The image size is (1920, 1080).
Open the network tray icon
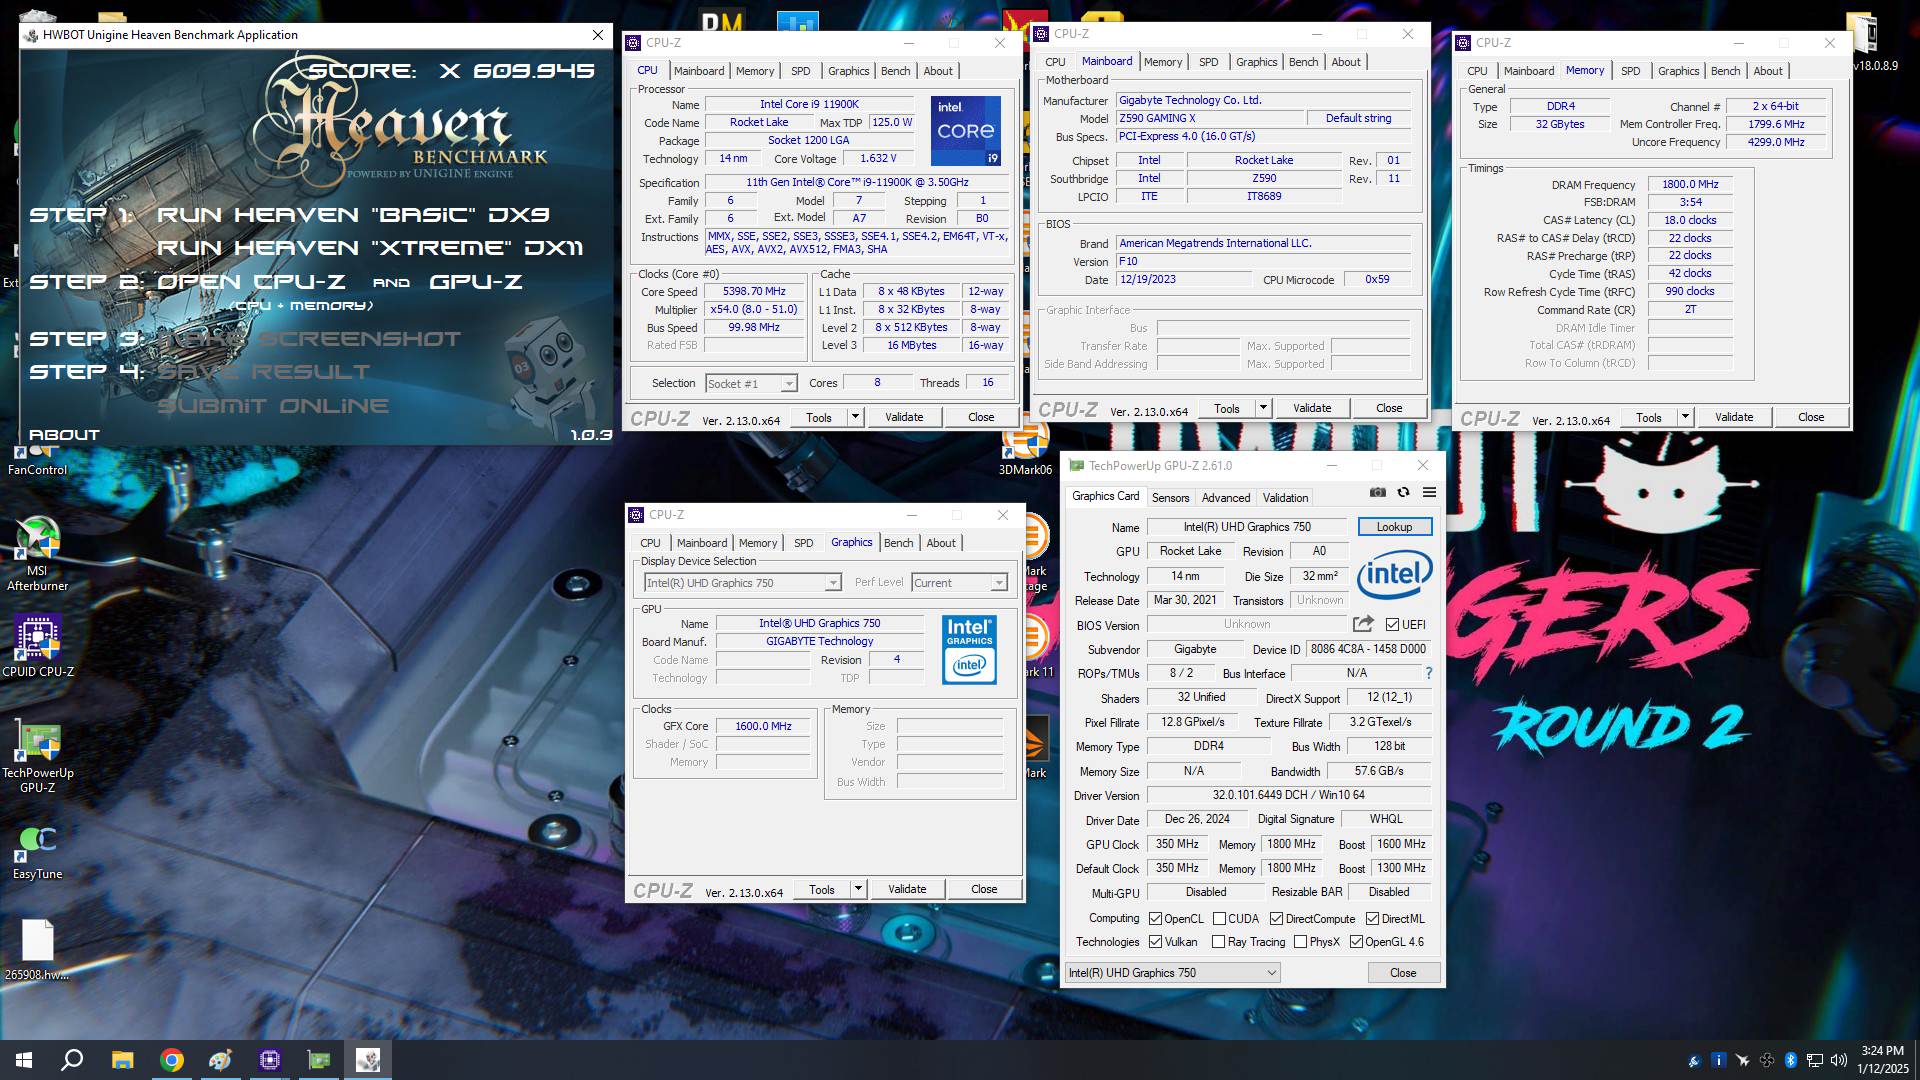point(1814,1060)
